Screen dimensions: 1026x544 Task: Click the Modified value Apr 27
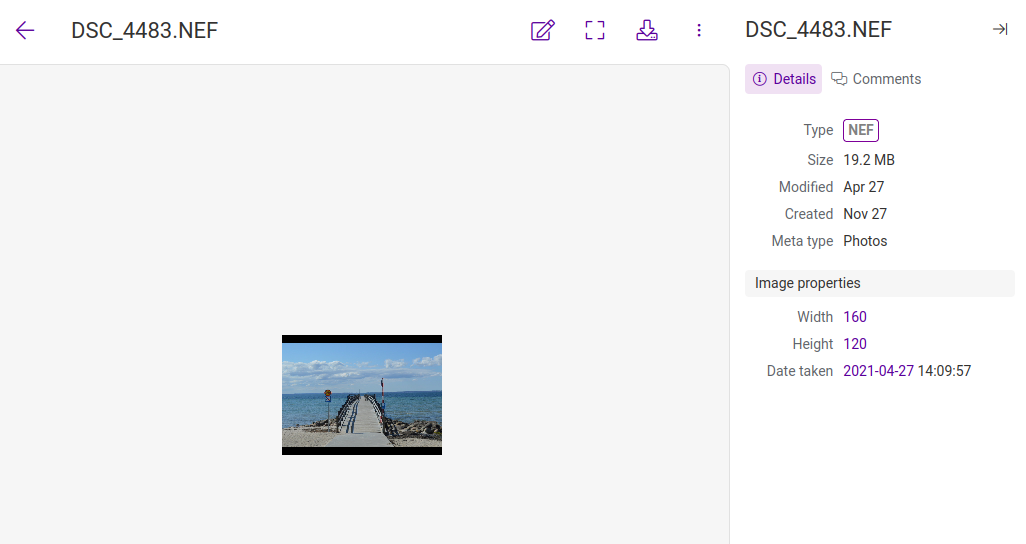coord(863,187)
